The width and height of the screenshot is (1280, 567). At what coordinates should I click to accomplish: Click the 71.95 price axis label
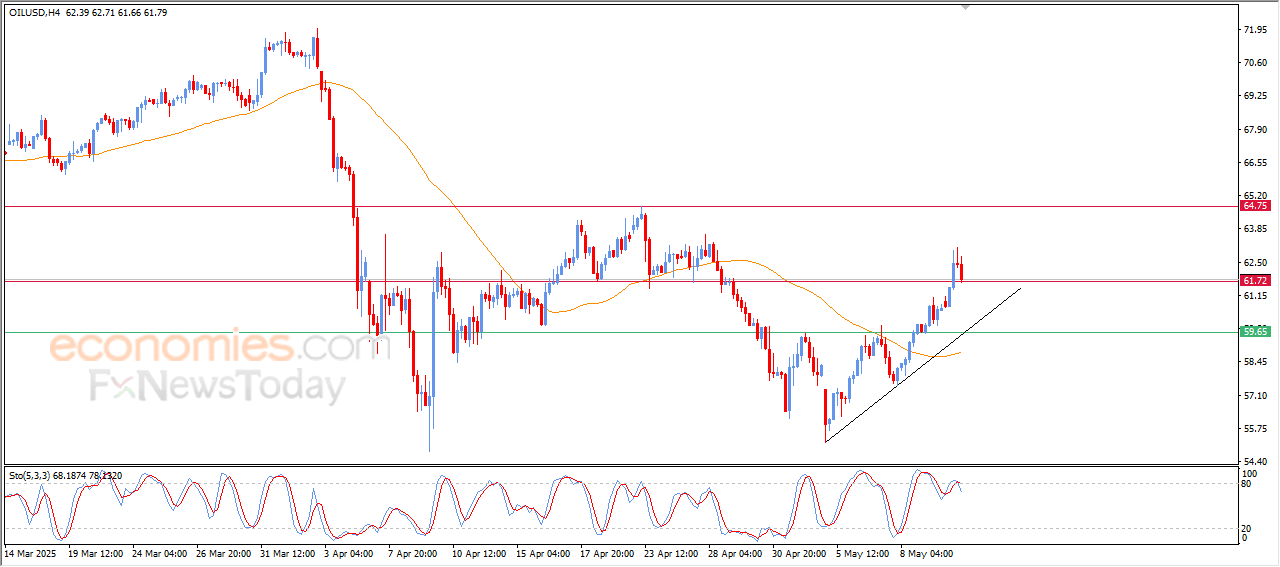(1254, 30)
